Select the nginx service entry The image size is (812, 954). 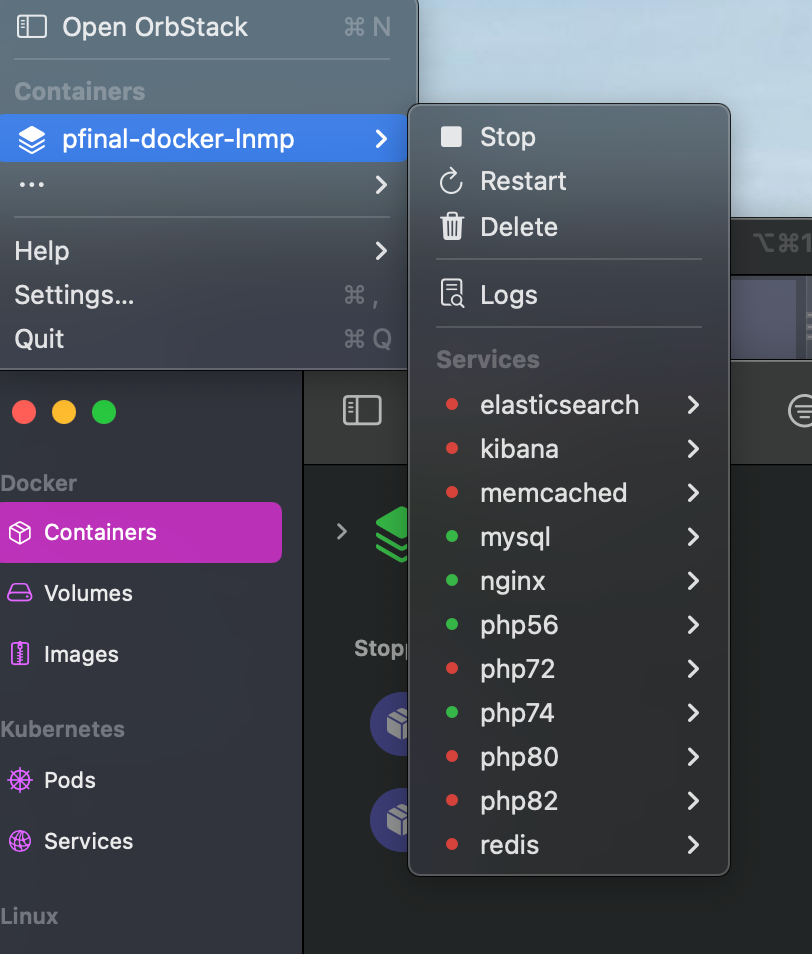coord(513,581)
